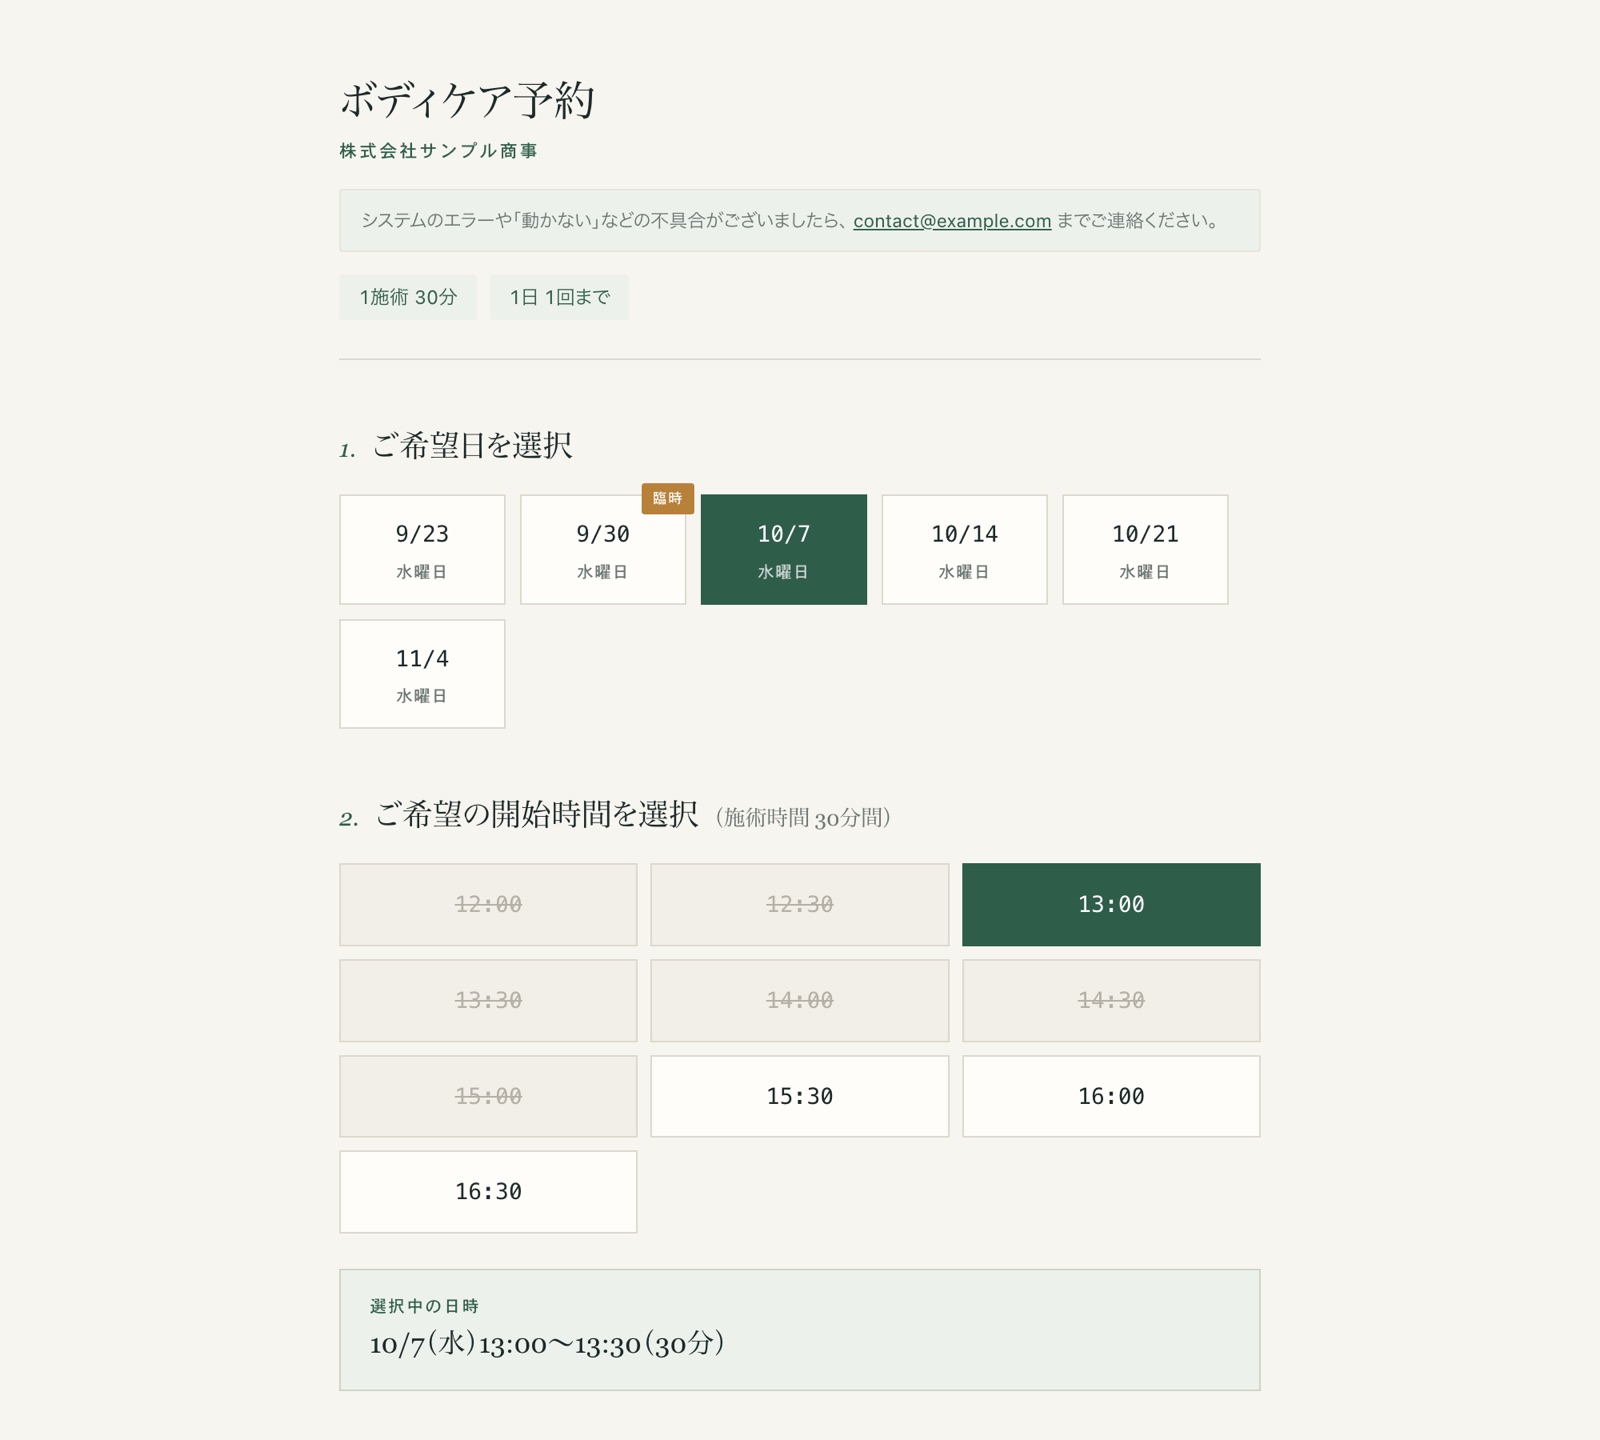Pick the 16:00 time slot
Screen dimensions: 1600x1440
point(1111,1096)
